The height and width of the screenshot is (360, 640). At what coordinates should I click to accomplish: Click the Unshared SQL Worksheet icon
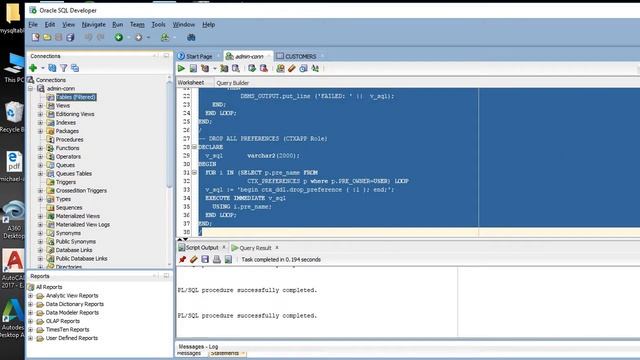280,68
